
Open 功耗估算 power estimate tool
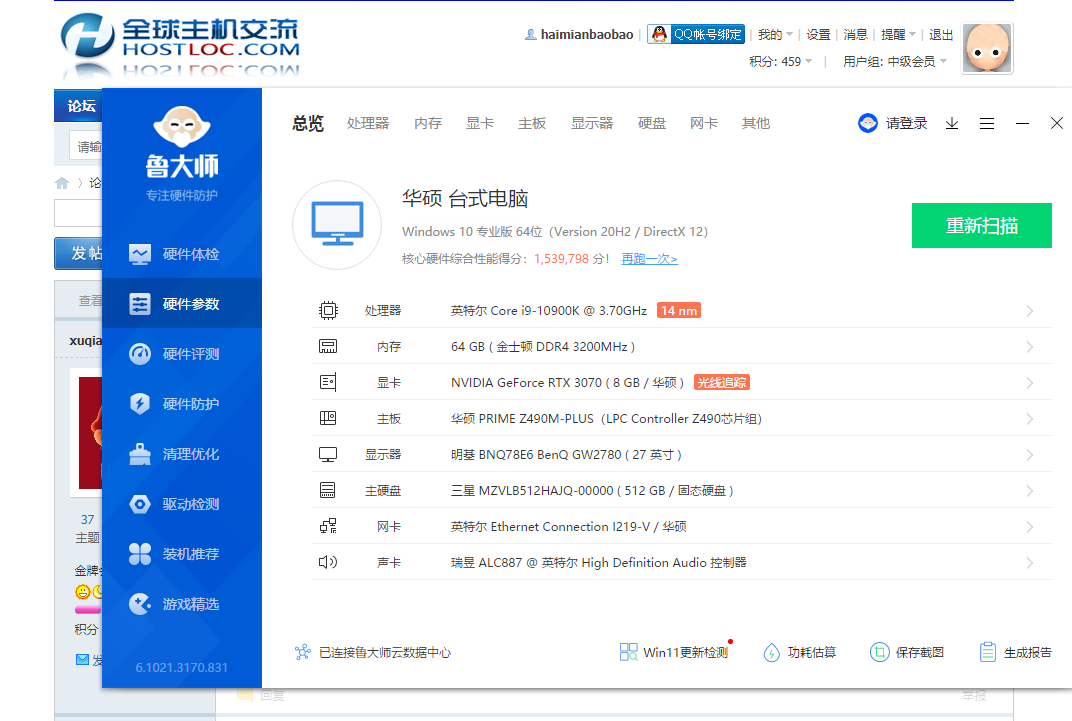click(799, 652)
